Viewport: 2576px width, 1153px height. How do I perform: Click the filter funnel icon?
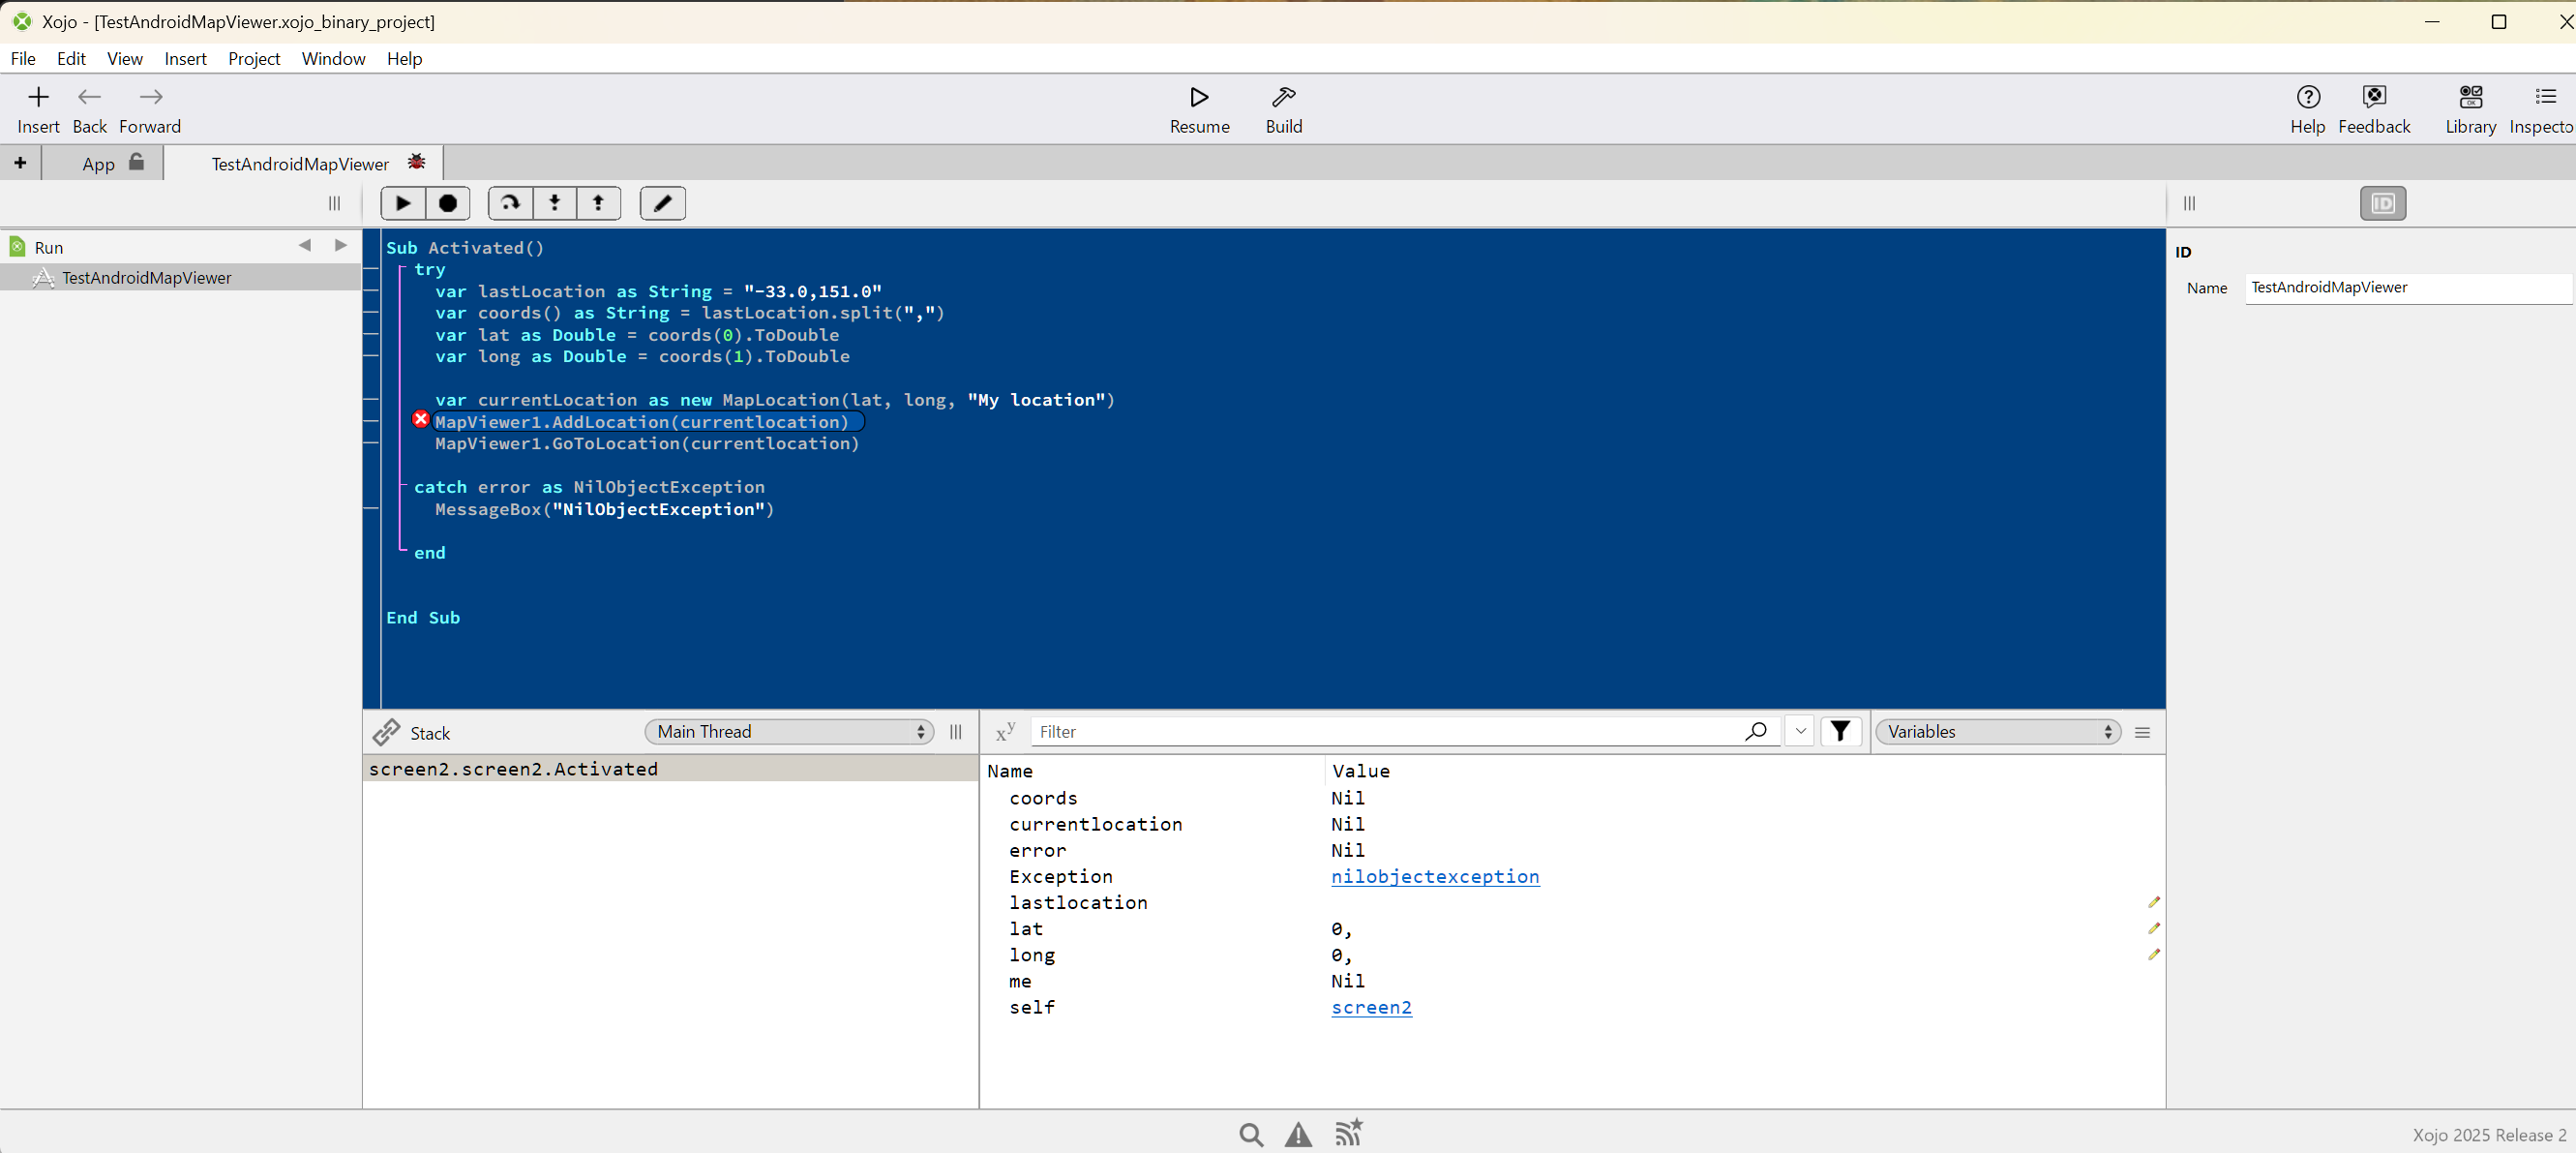click(1840, 731)
